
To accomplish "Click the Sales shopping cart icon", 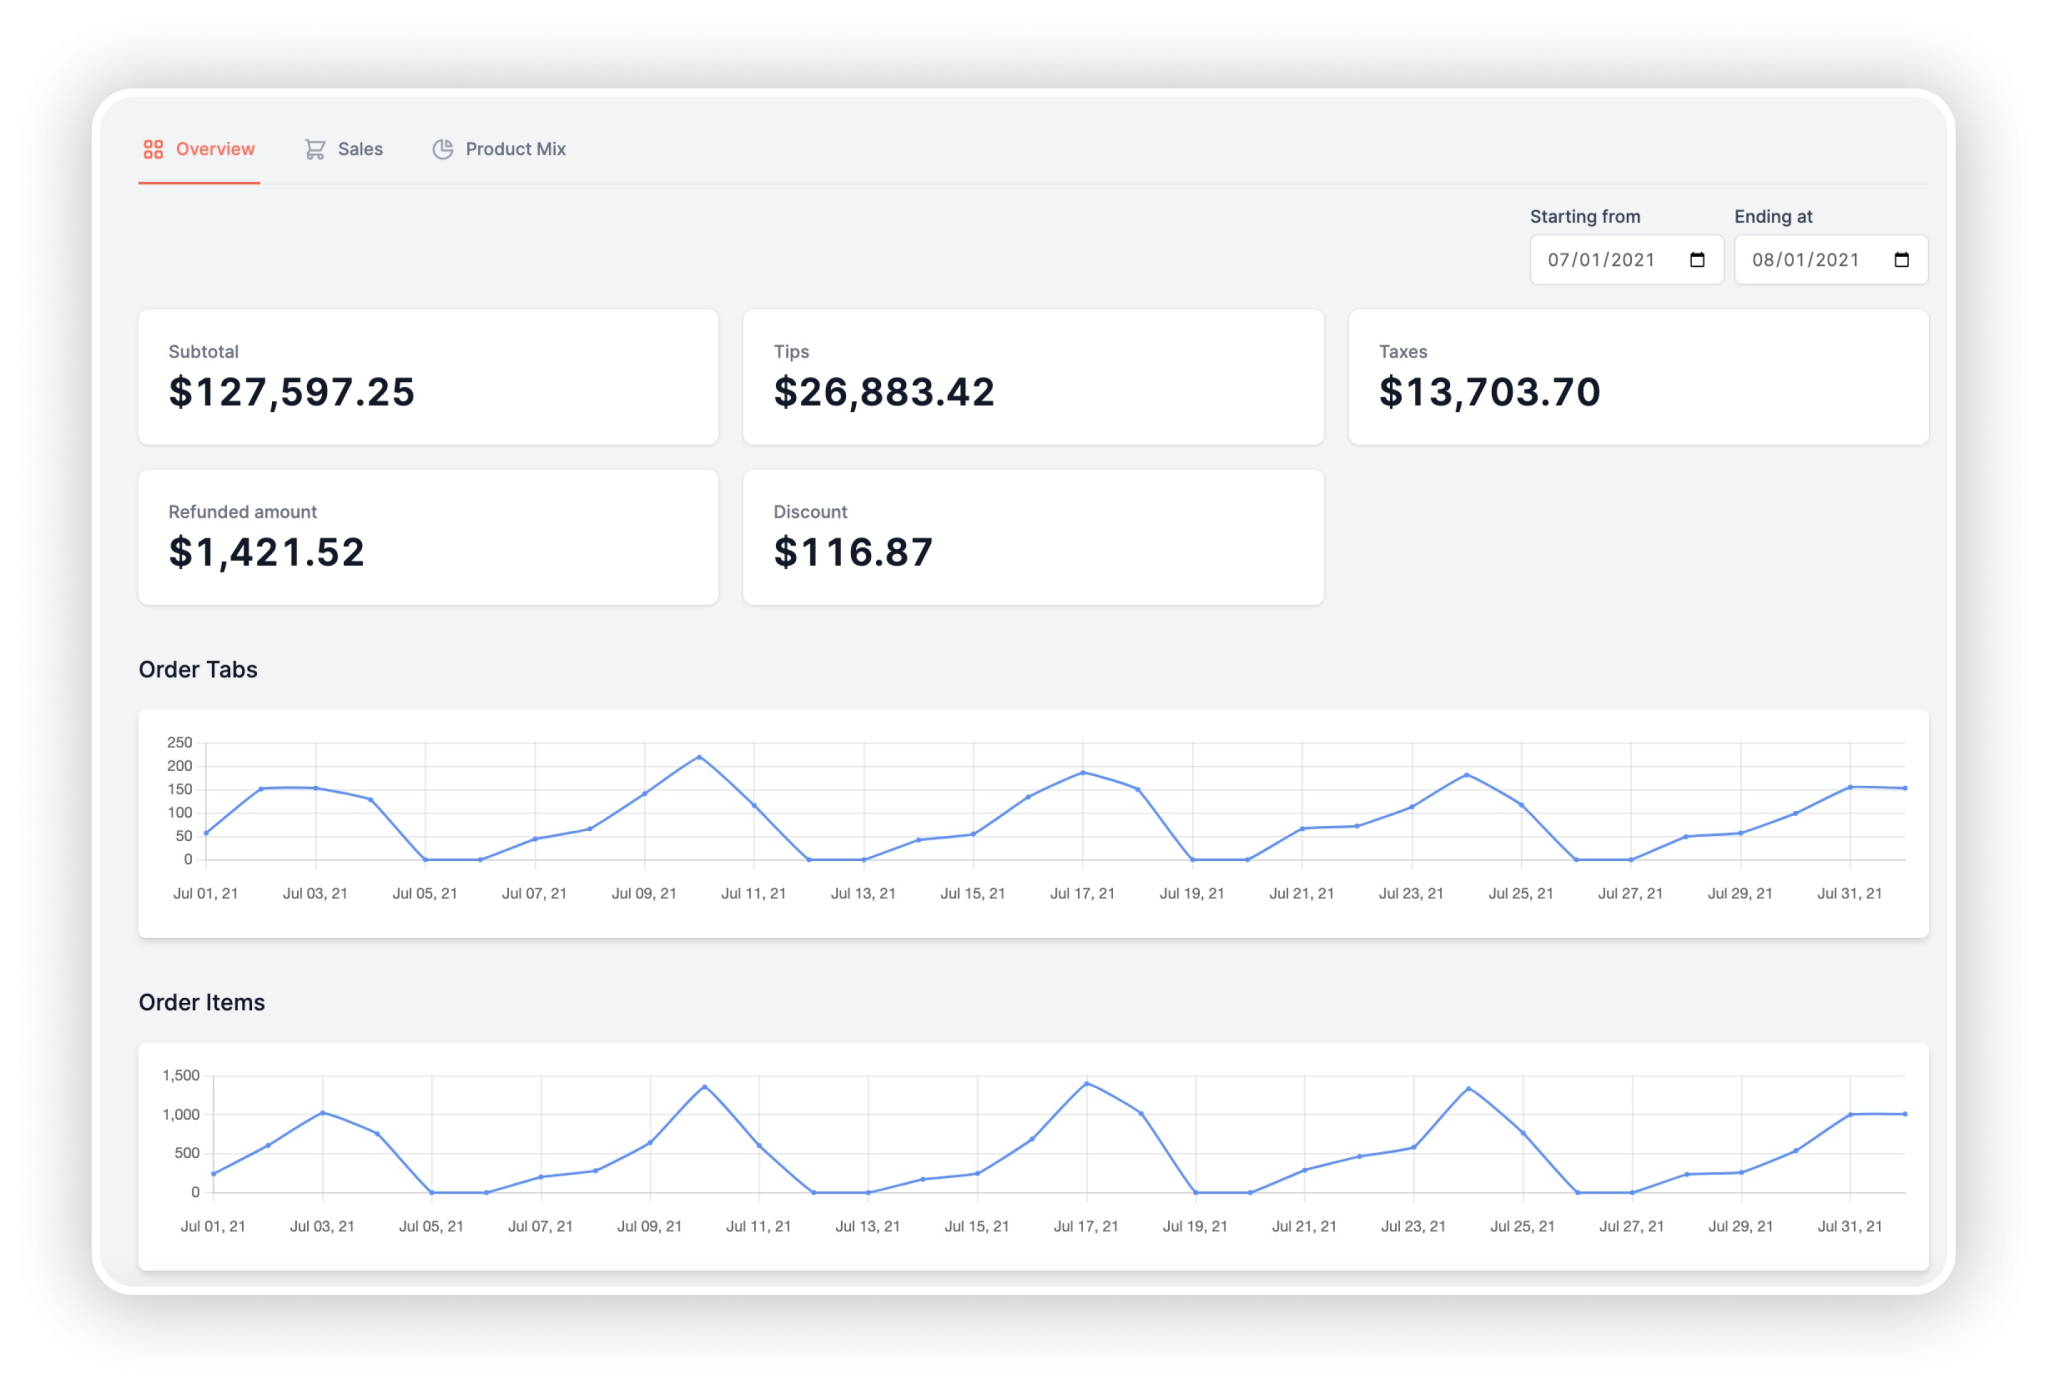I will pyautogui.click(x=315, y=149).
